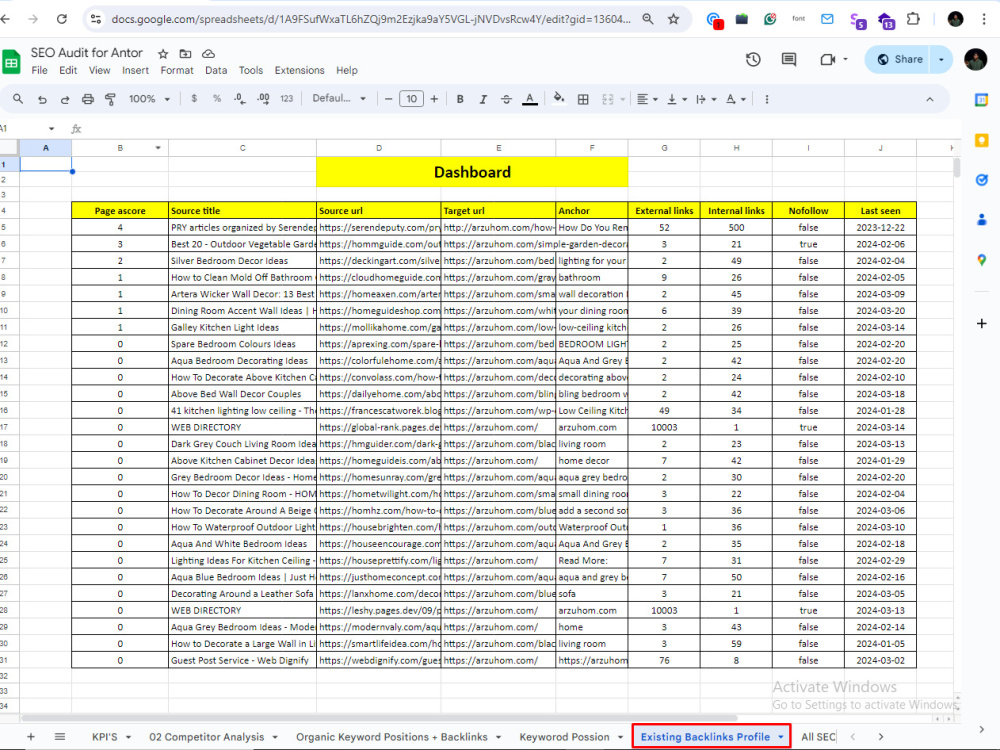Click the Undo arrow icon
This screenshot has height=750, width=1000.
click(42, 99)
